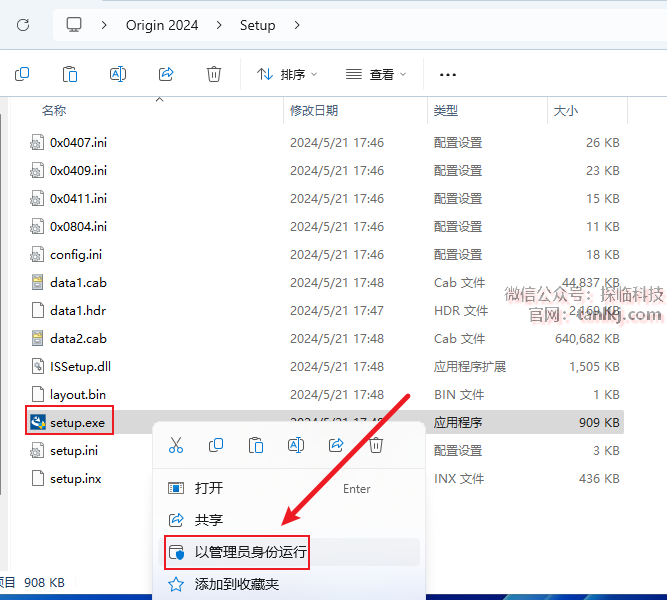Click the data2.cab file icon
This screenshot has width=667, height=600.
(x=38, y=338)
